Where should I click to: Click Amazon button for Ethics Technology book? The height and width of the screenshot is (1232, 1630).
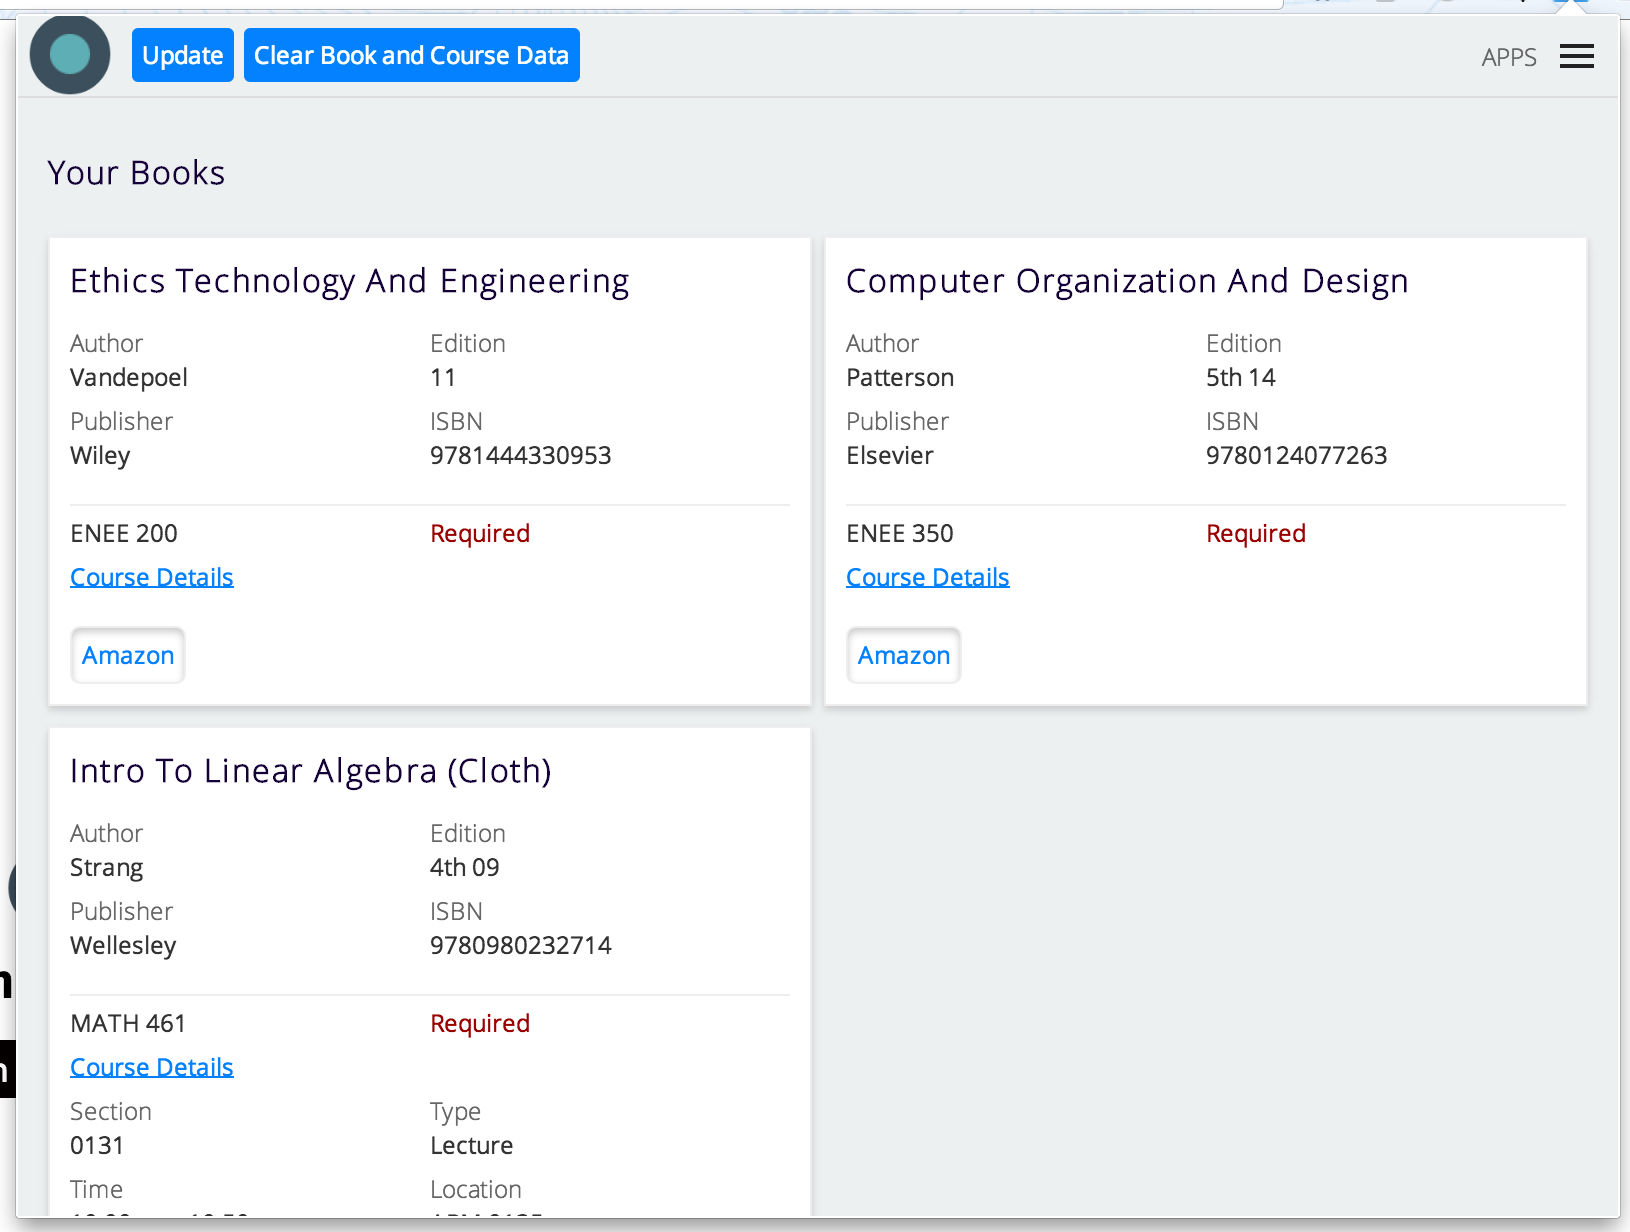click(x=128, y=655)
